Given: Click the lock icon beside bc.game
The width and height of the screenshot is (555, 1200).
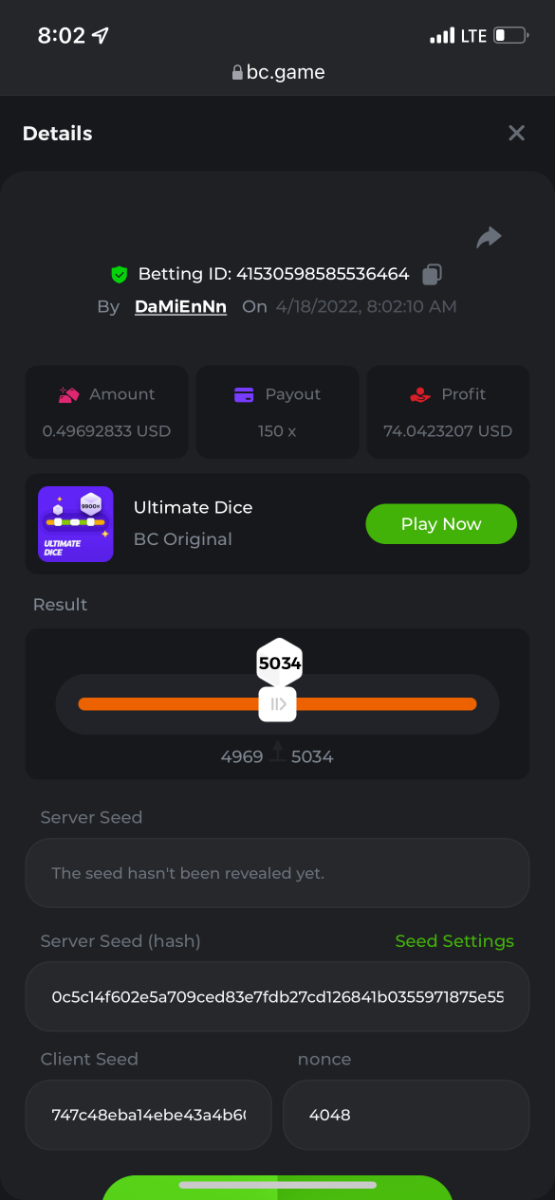Looking at the screenshot, I should [237, 72].
